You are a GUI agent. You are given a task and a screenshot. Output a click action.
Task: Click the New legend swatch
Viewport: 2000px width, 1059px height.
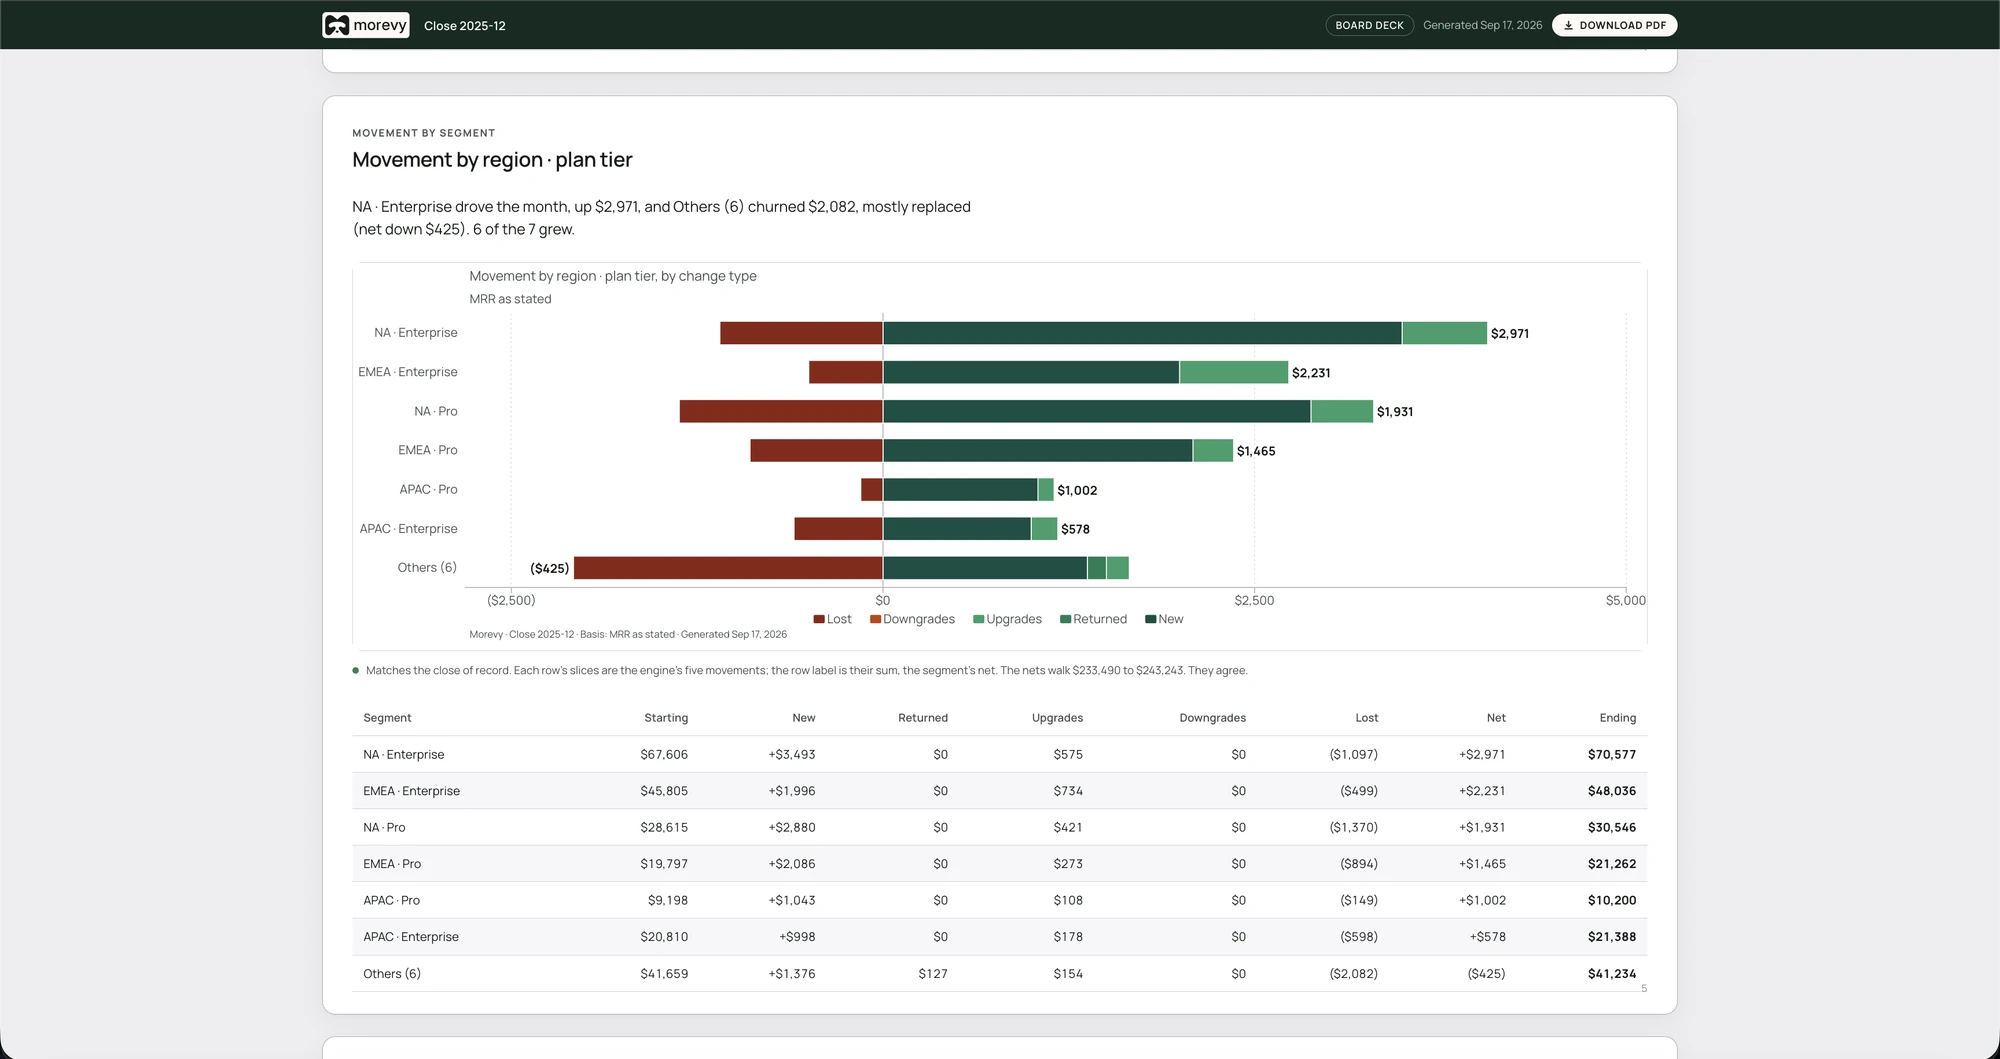pyautogui.click(x=1150, y=619)
